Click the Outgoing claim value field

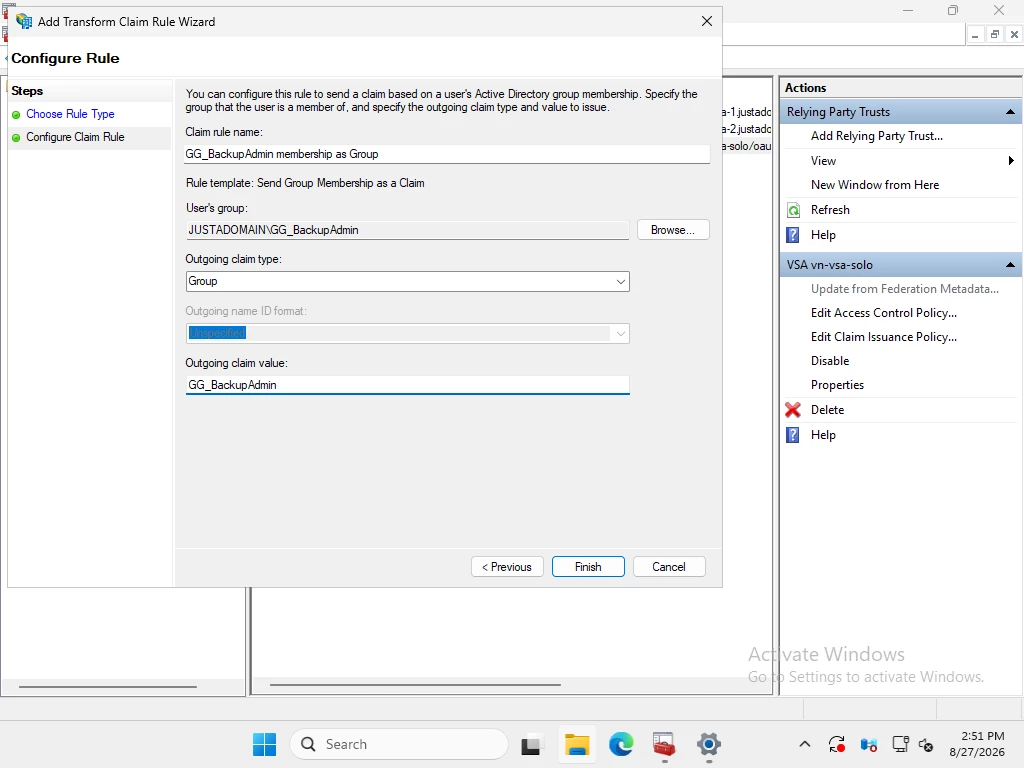tap(408, 385)
